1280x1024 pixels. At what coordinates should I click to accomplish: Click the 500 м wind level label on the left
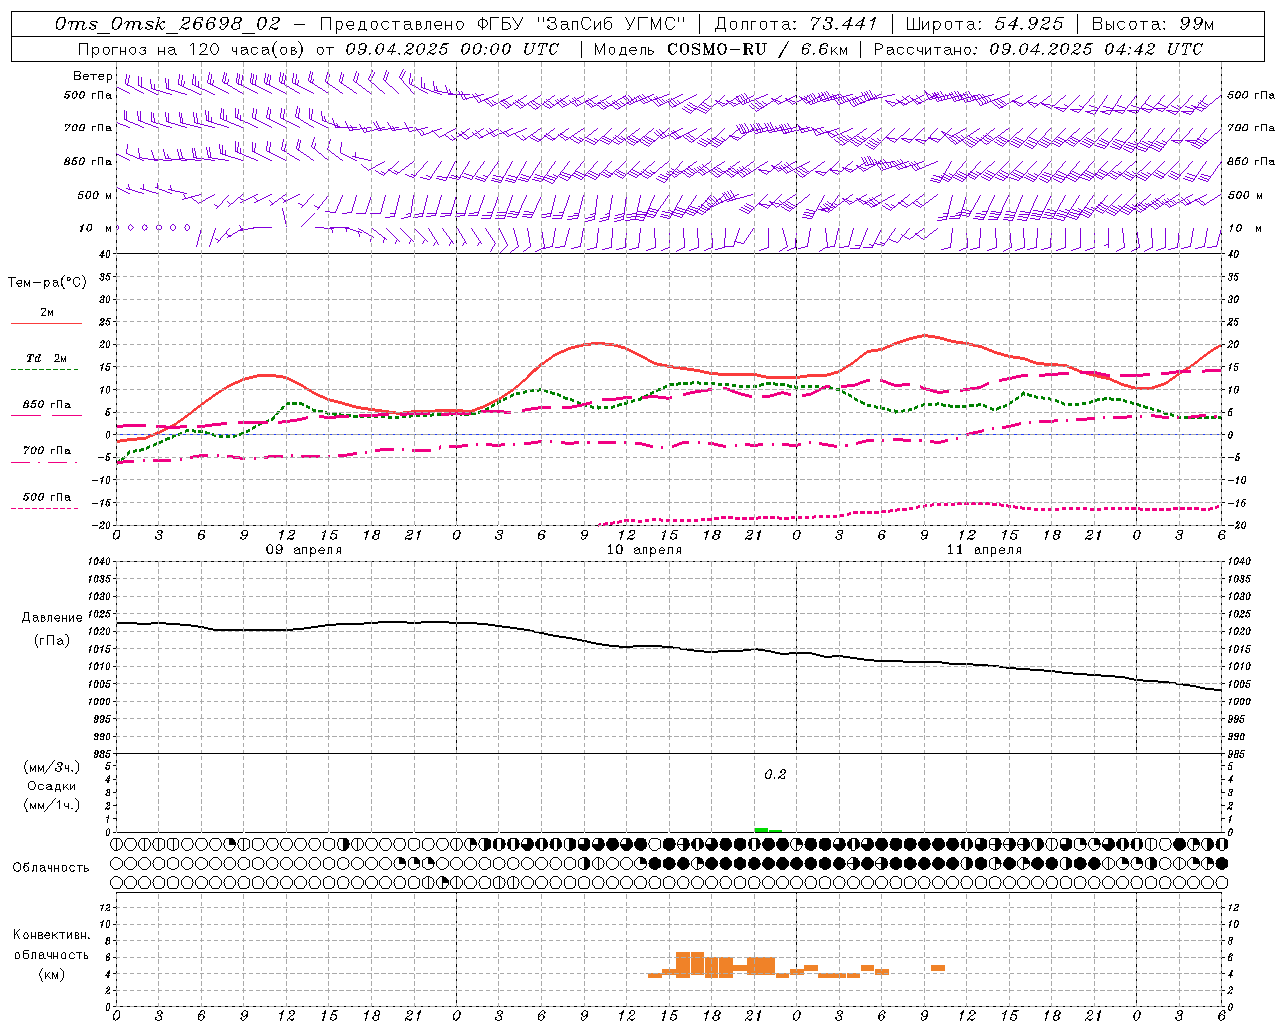pyautogui.click(x=95, y=195)
